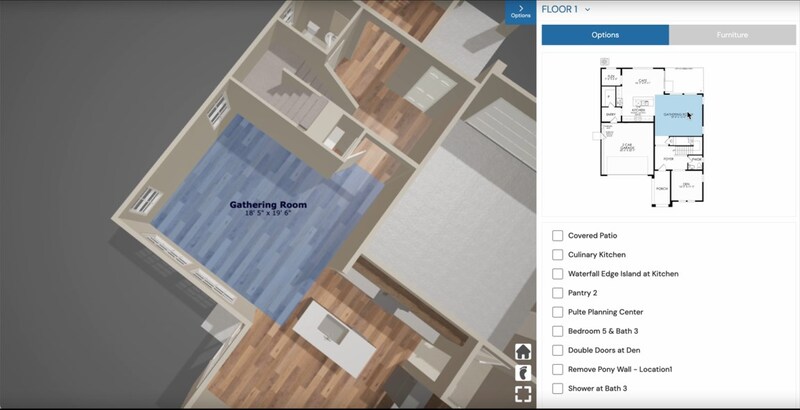Toggle Double Doors at Den
800x410 pixels.
558,350
